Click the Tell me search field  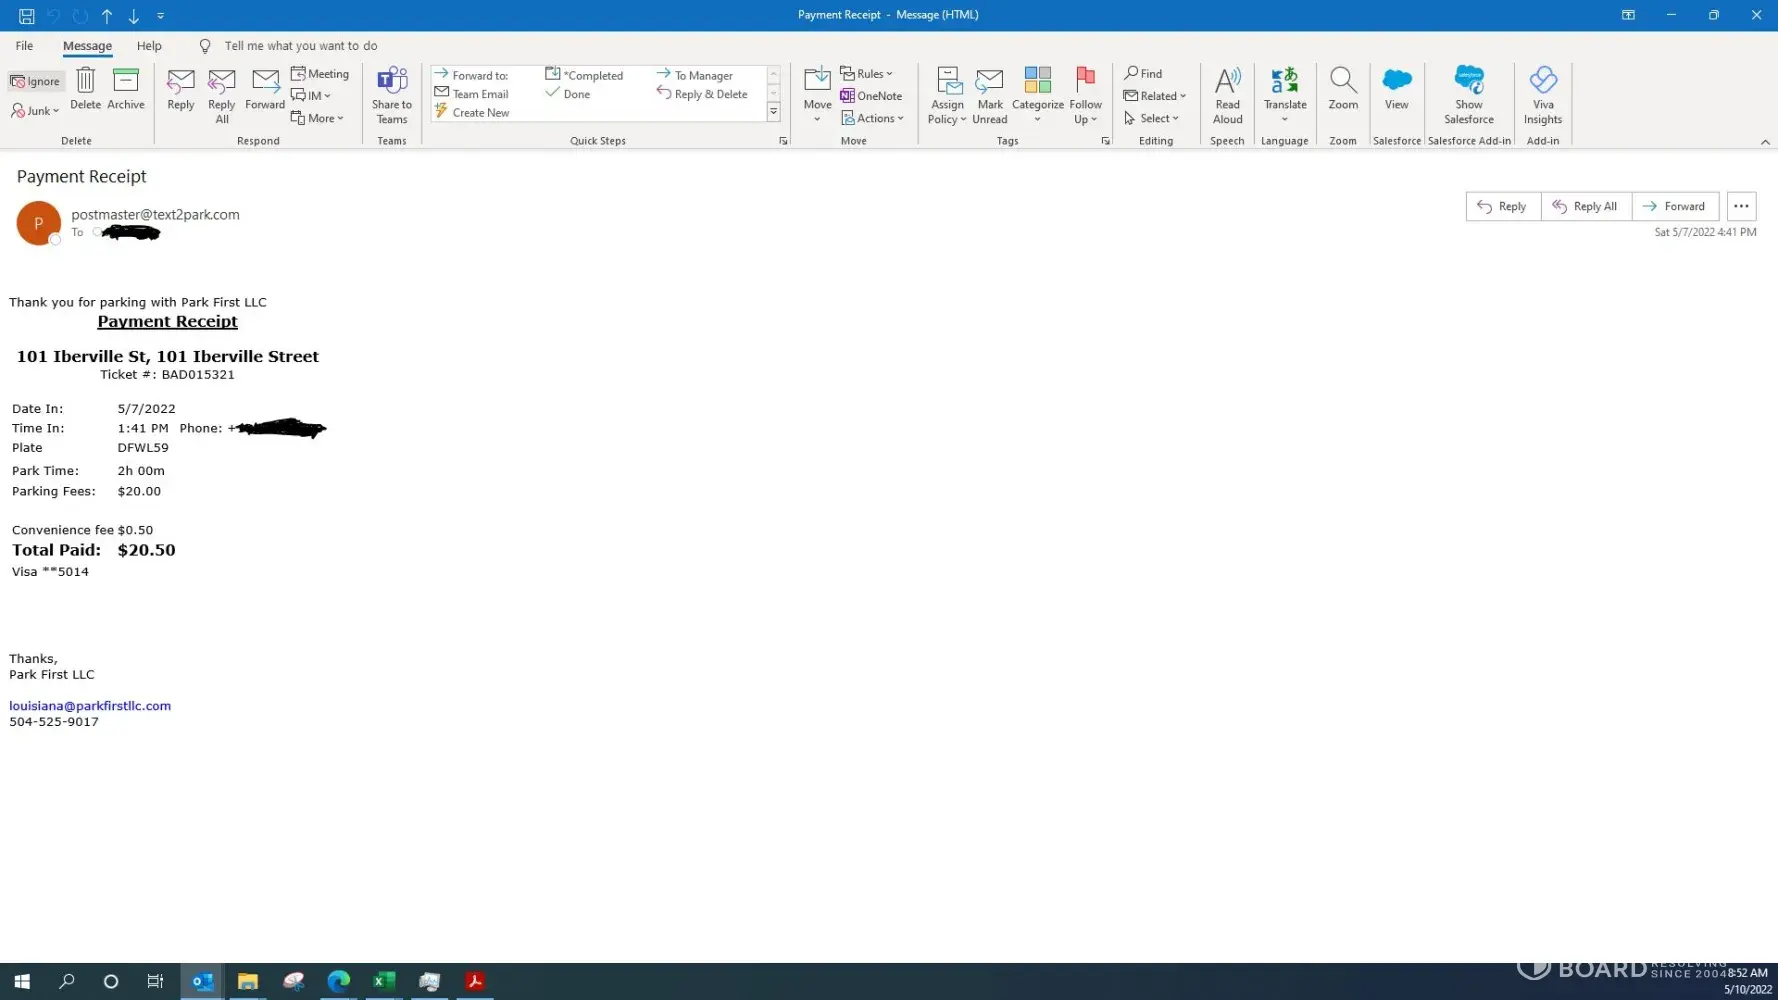(300, 46)
